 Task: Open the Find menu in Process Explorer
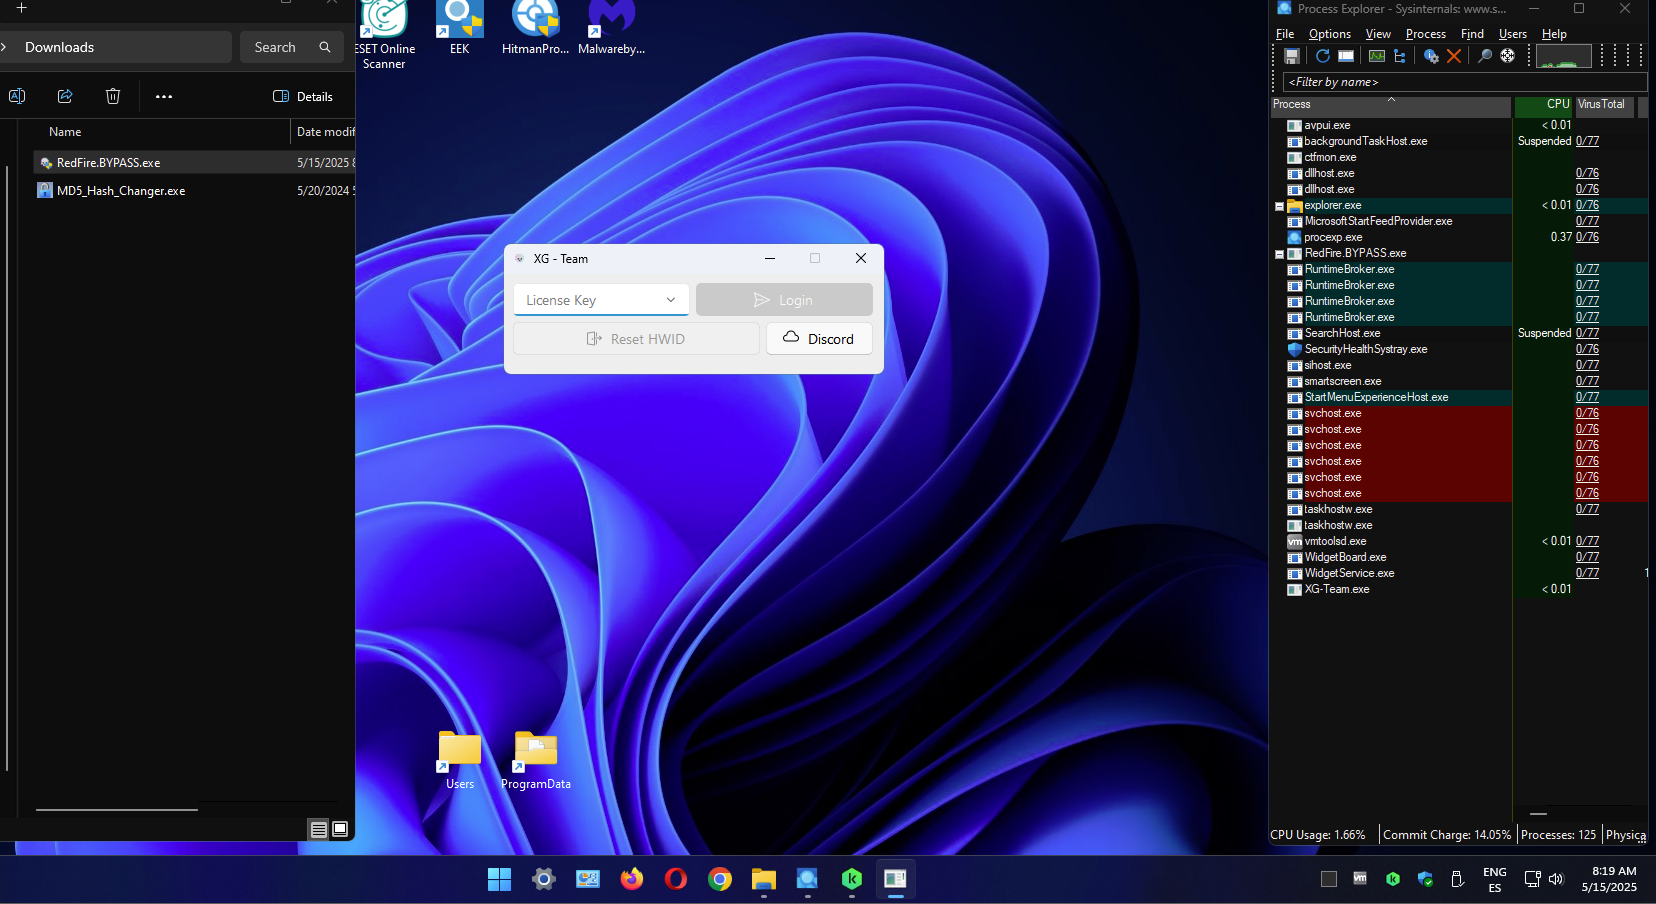[x=1472, y=34]
